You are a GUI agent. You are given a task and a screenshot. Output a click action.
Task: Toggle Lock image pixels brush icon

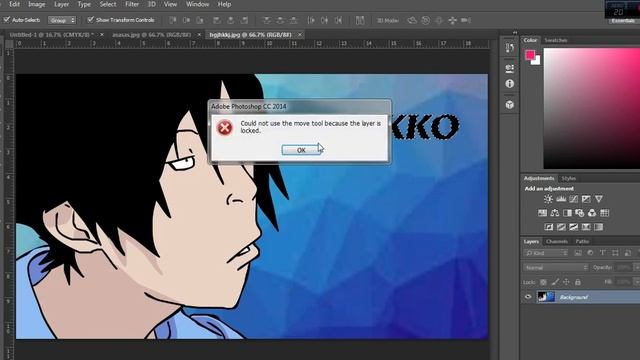pyautogui.click(x=555, y=282)
